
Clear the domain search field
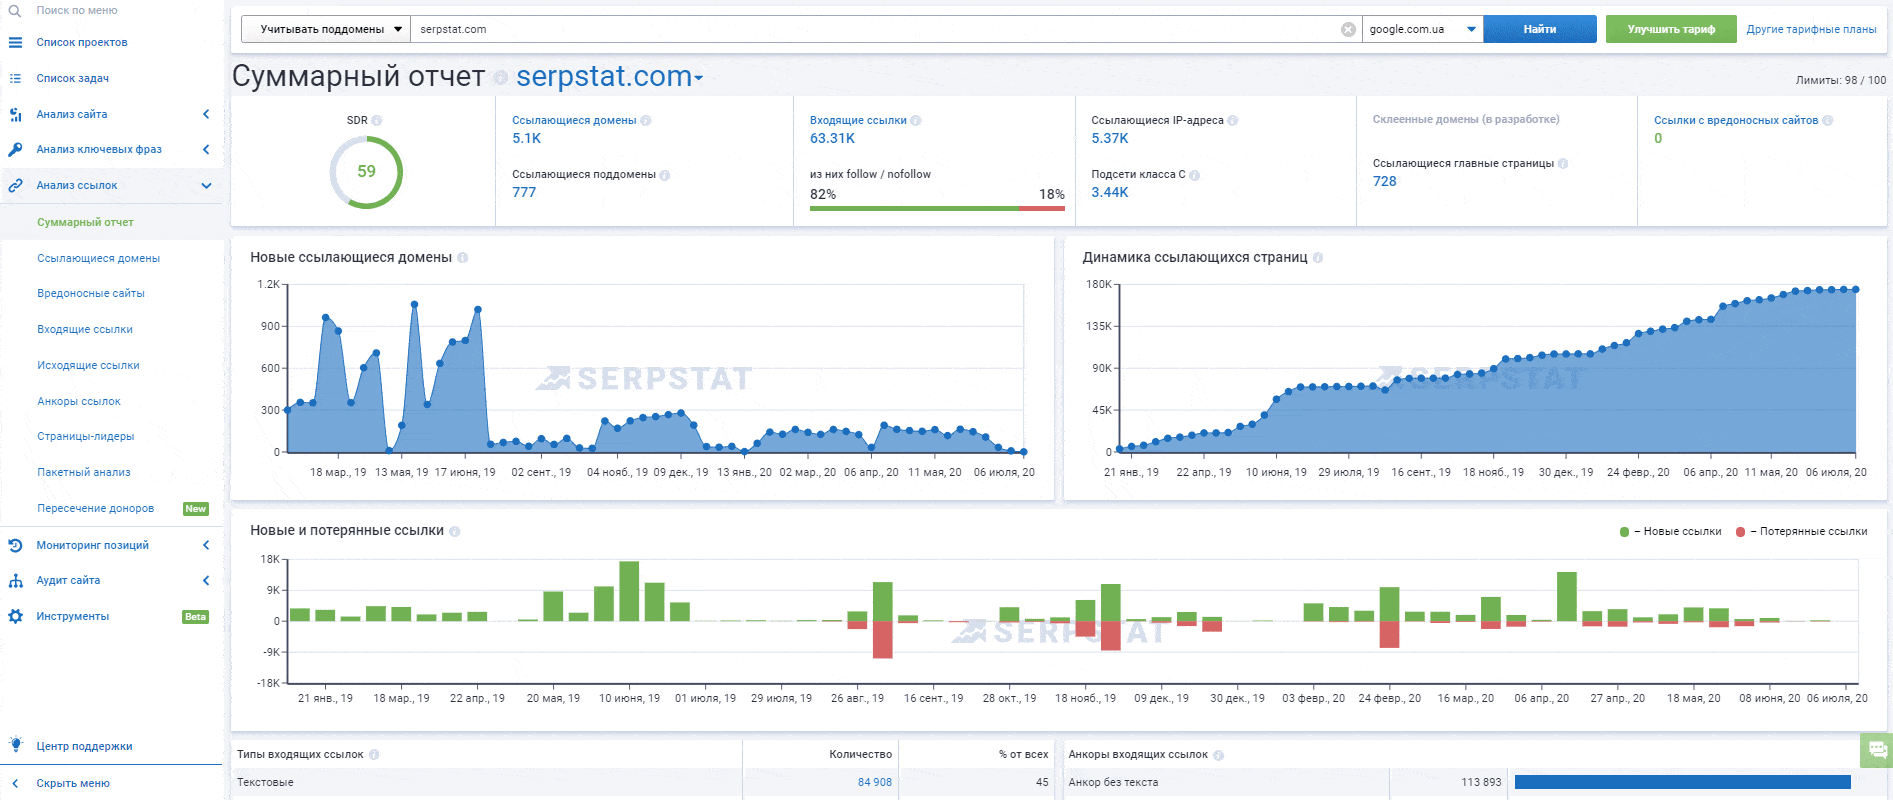tap(1348, 30)
